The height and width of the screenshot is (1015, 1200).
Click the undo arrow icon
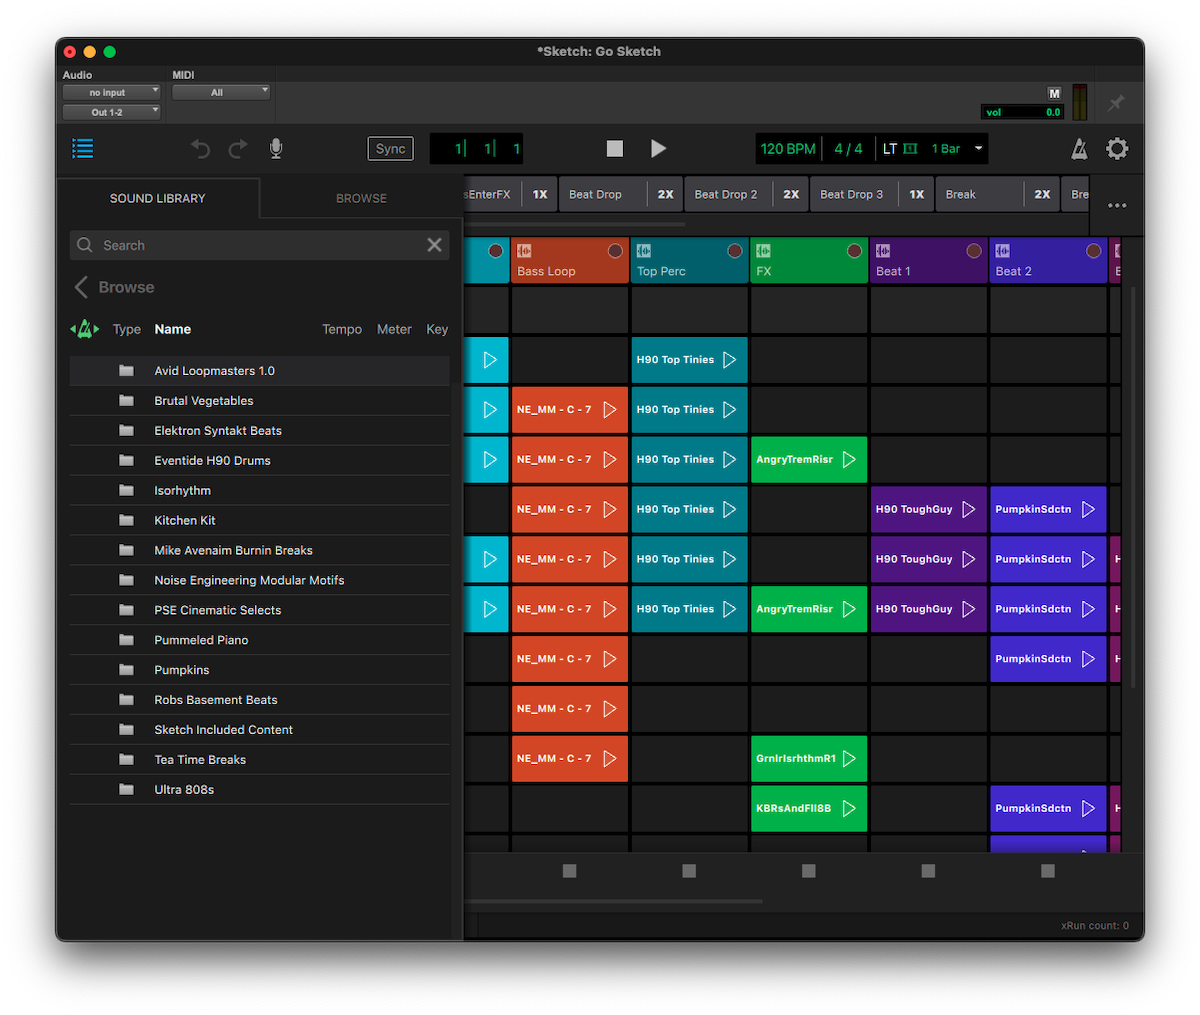[x=200, y=148]
